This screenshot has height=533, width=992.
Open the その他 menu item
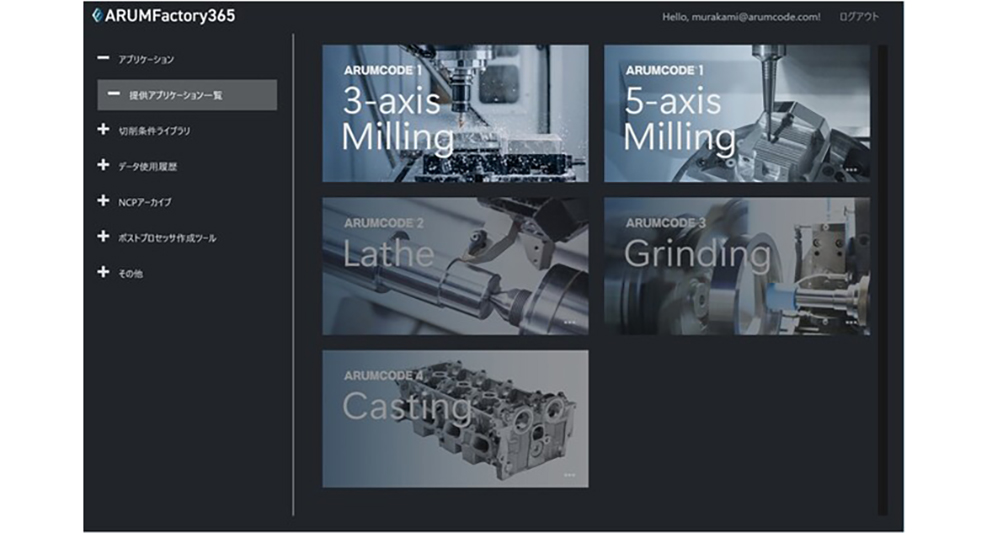click(x=130, y=273)
